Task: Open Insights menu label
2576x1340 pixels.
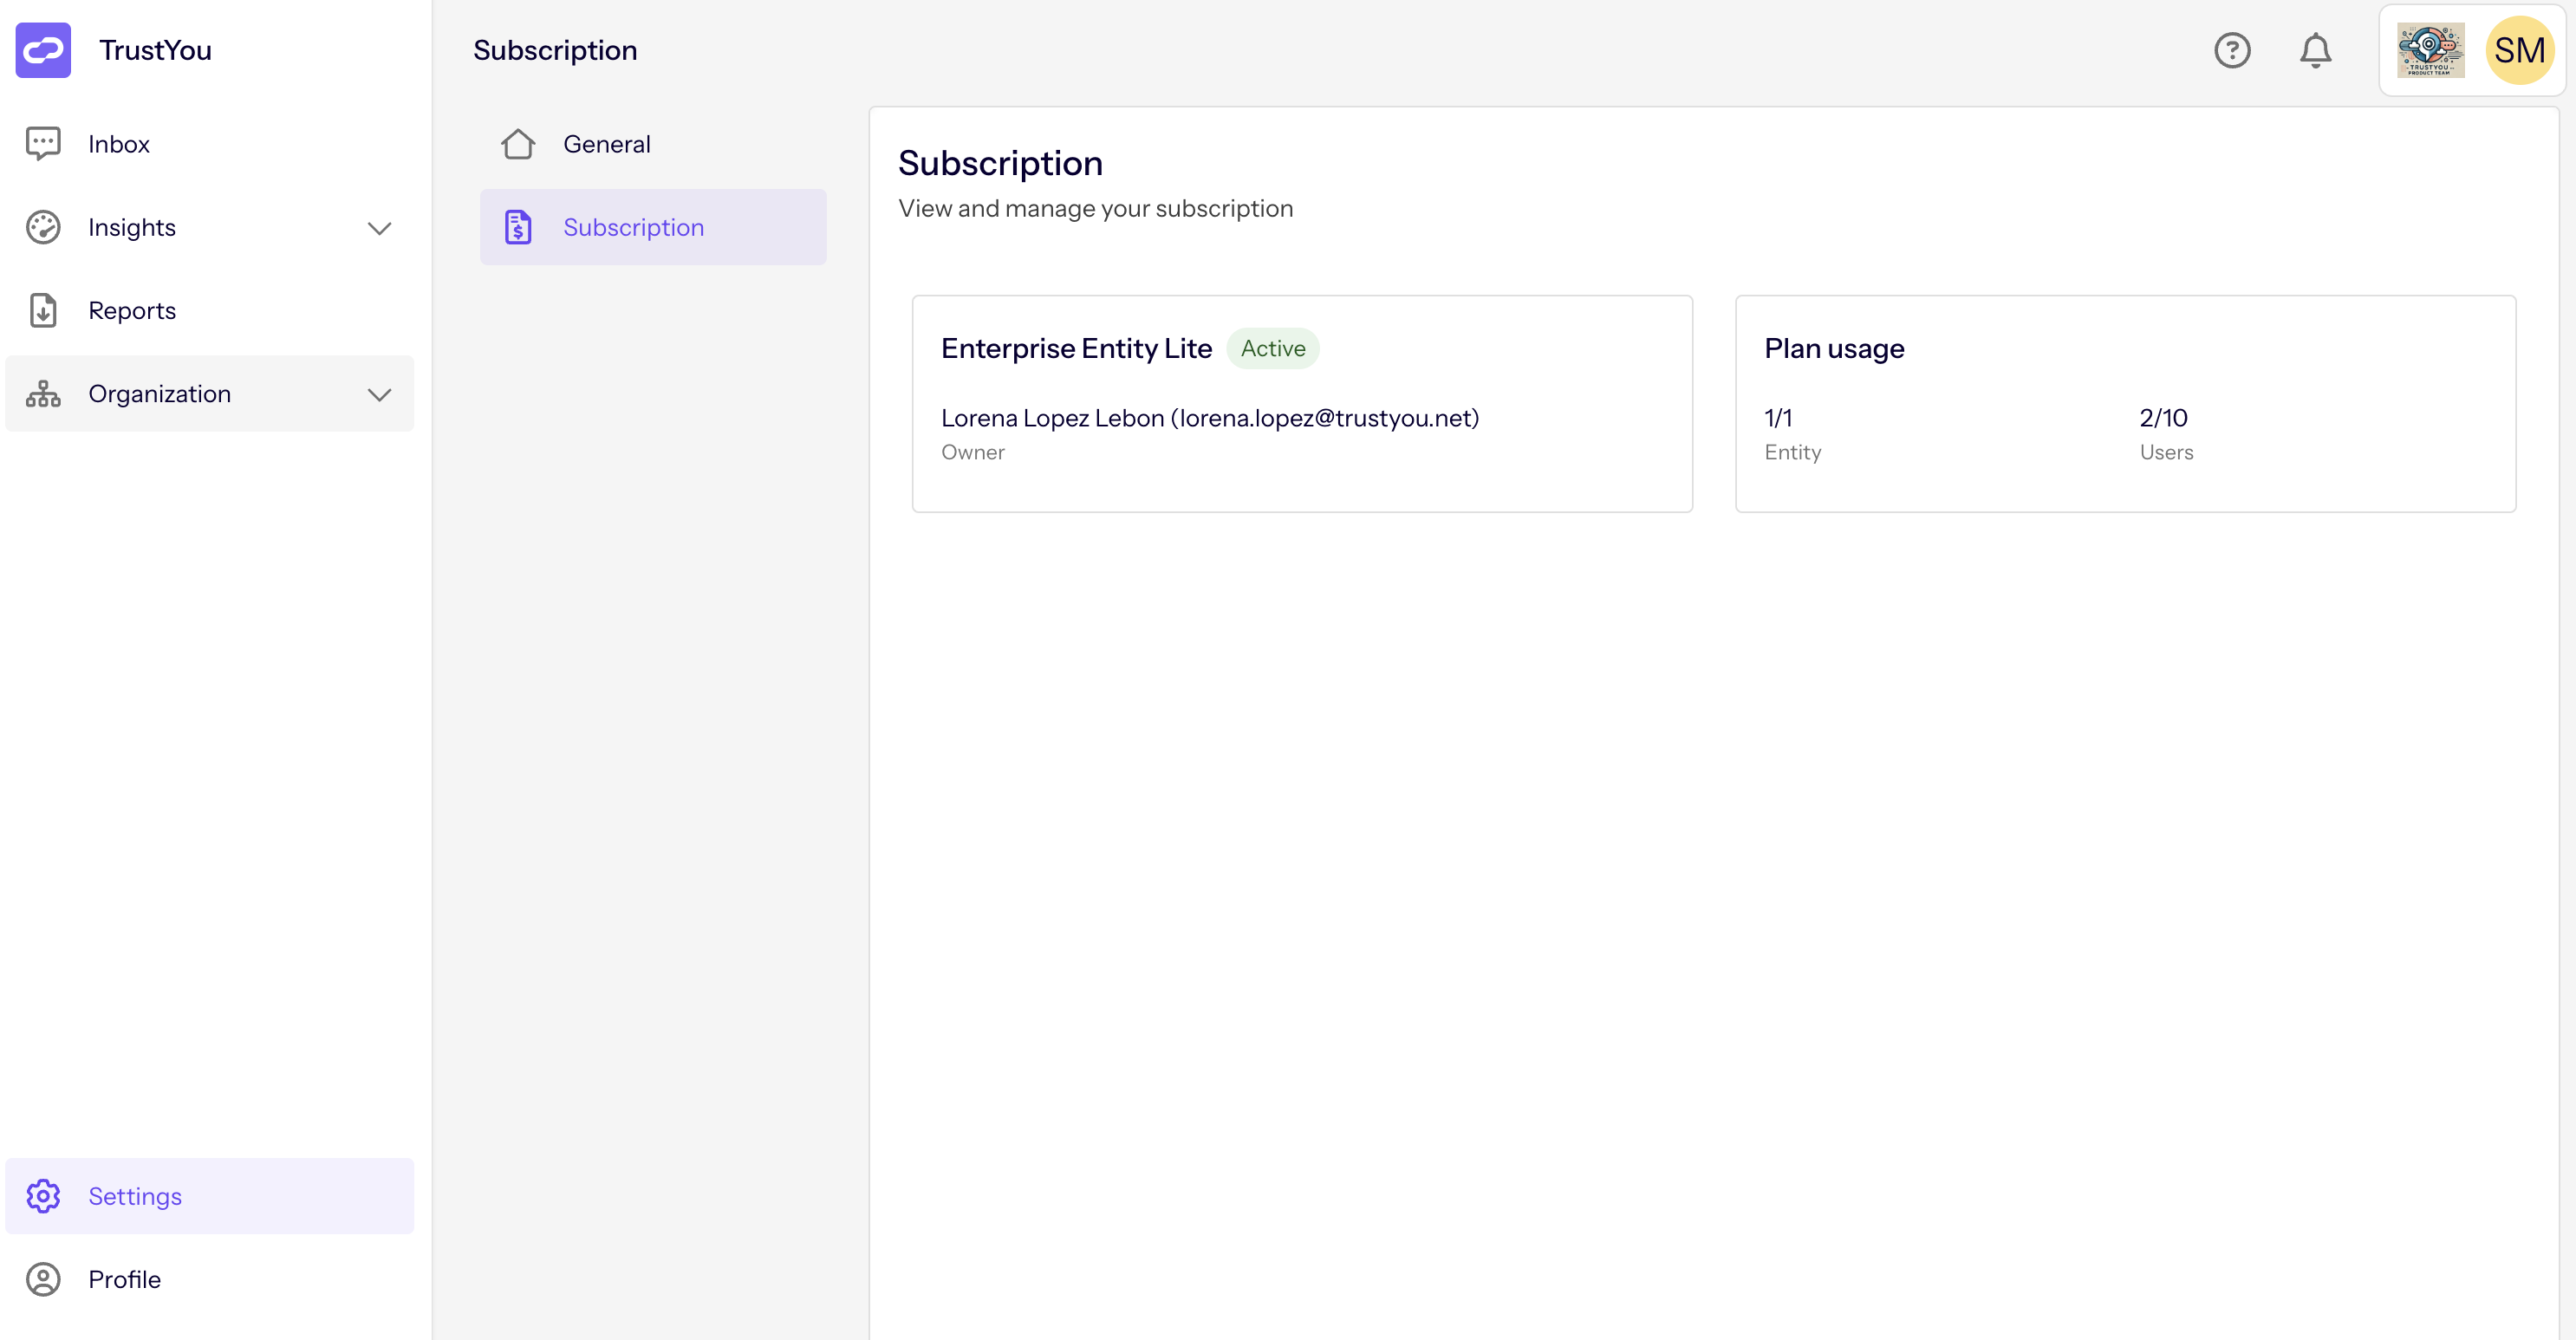Action: [132, 227]
